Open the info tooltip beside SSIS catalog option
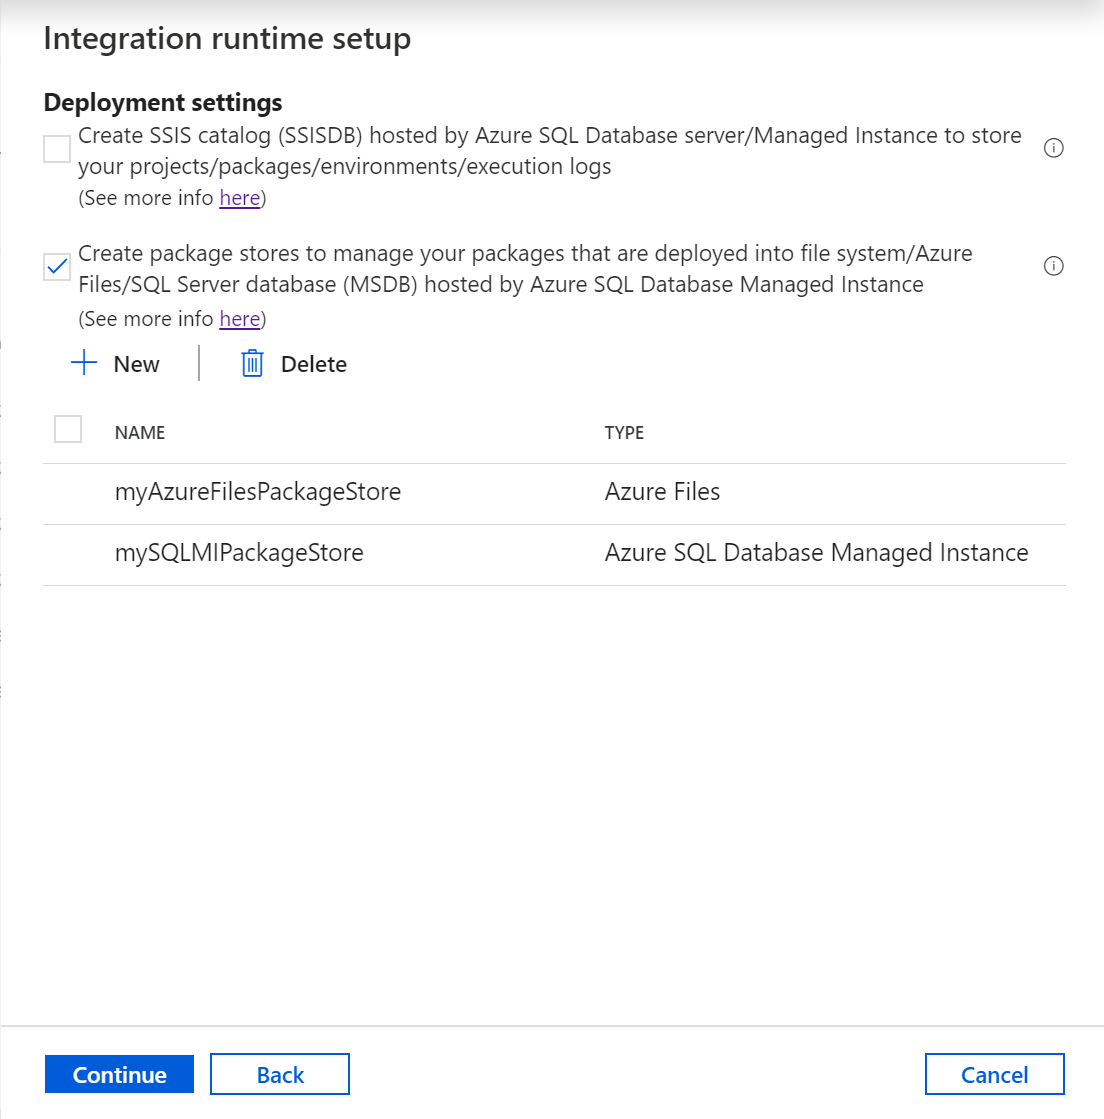Image resolution: width=1104 pixels, height=1119 pixels. click(1053, 148)
